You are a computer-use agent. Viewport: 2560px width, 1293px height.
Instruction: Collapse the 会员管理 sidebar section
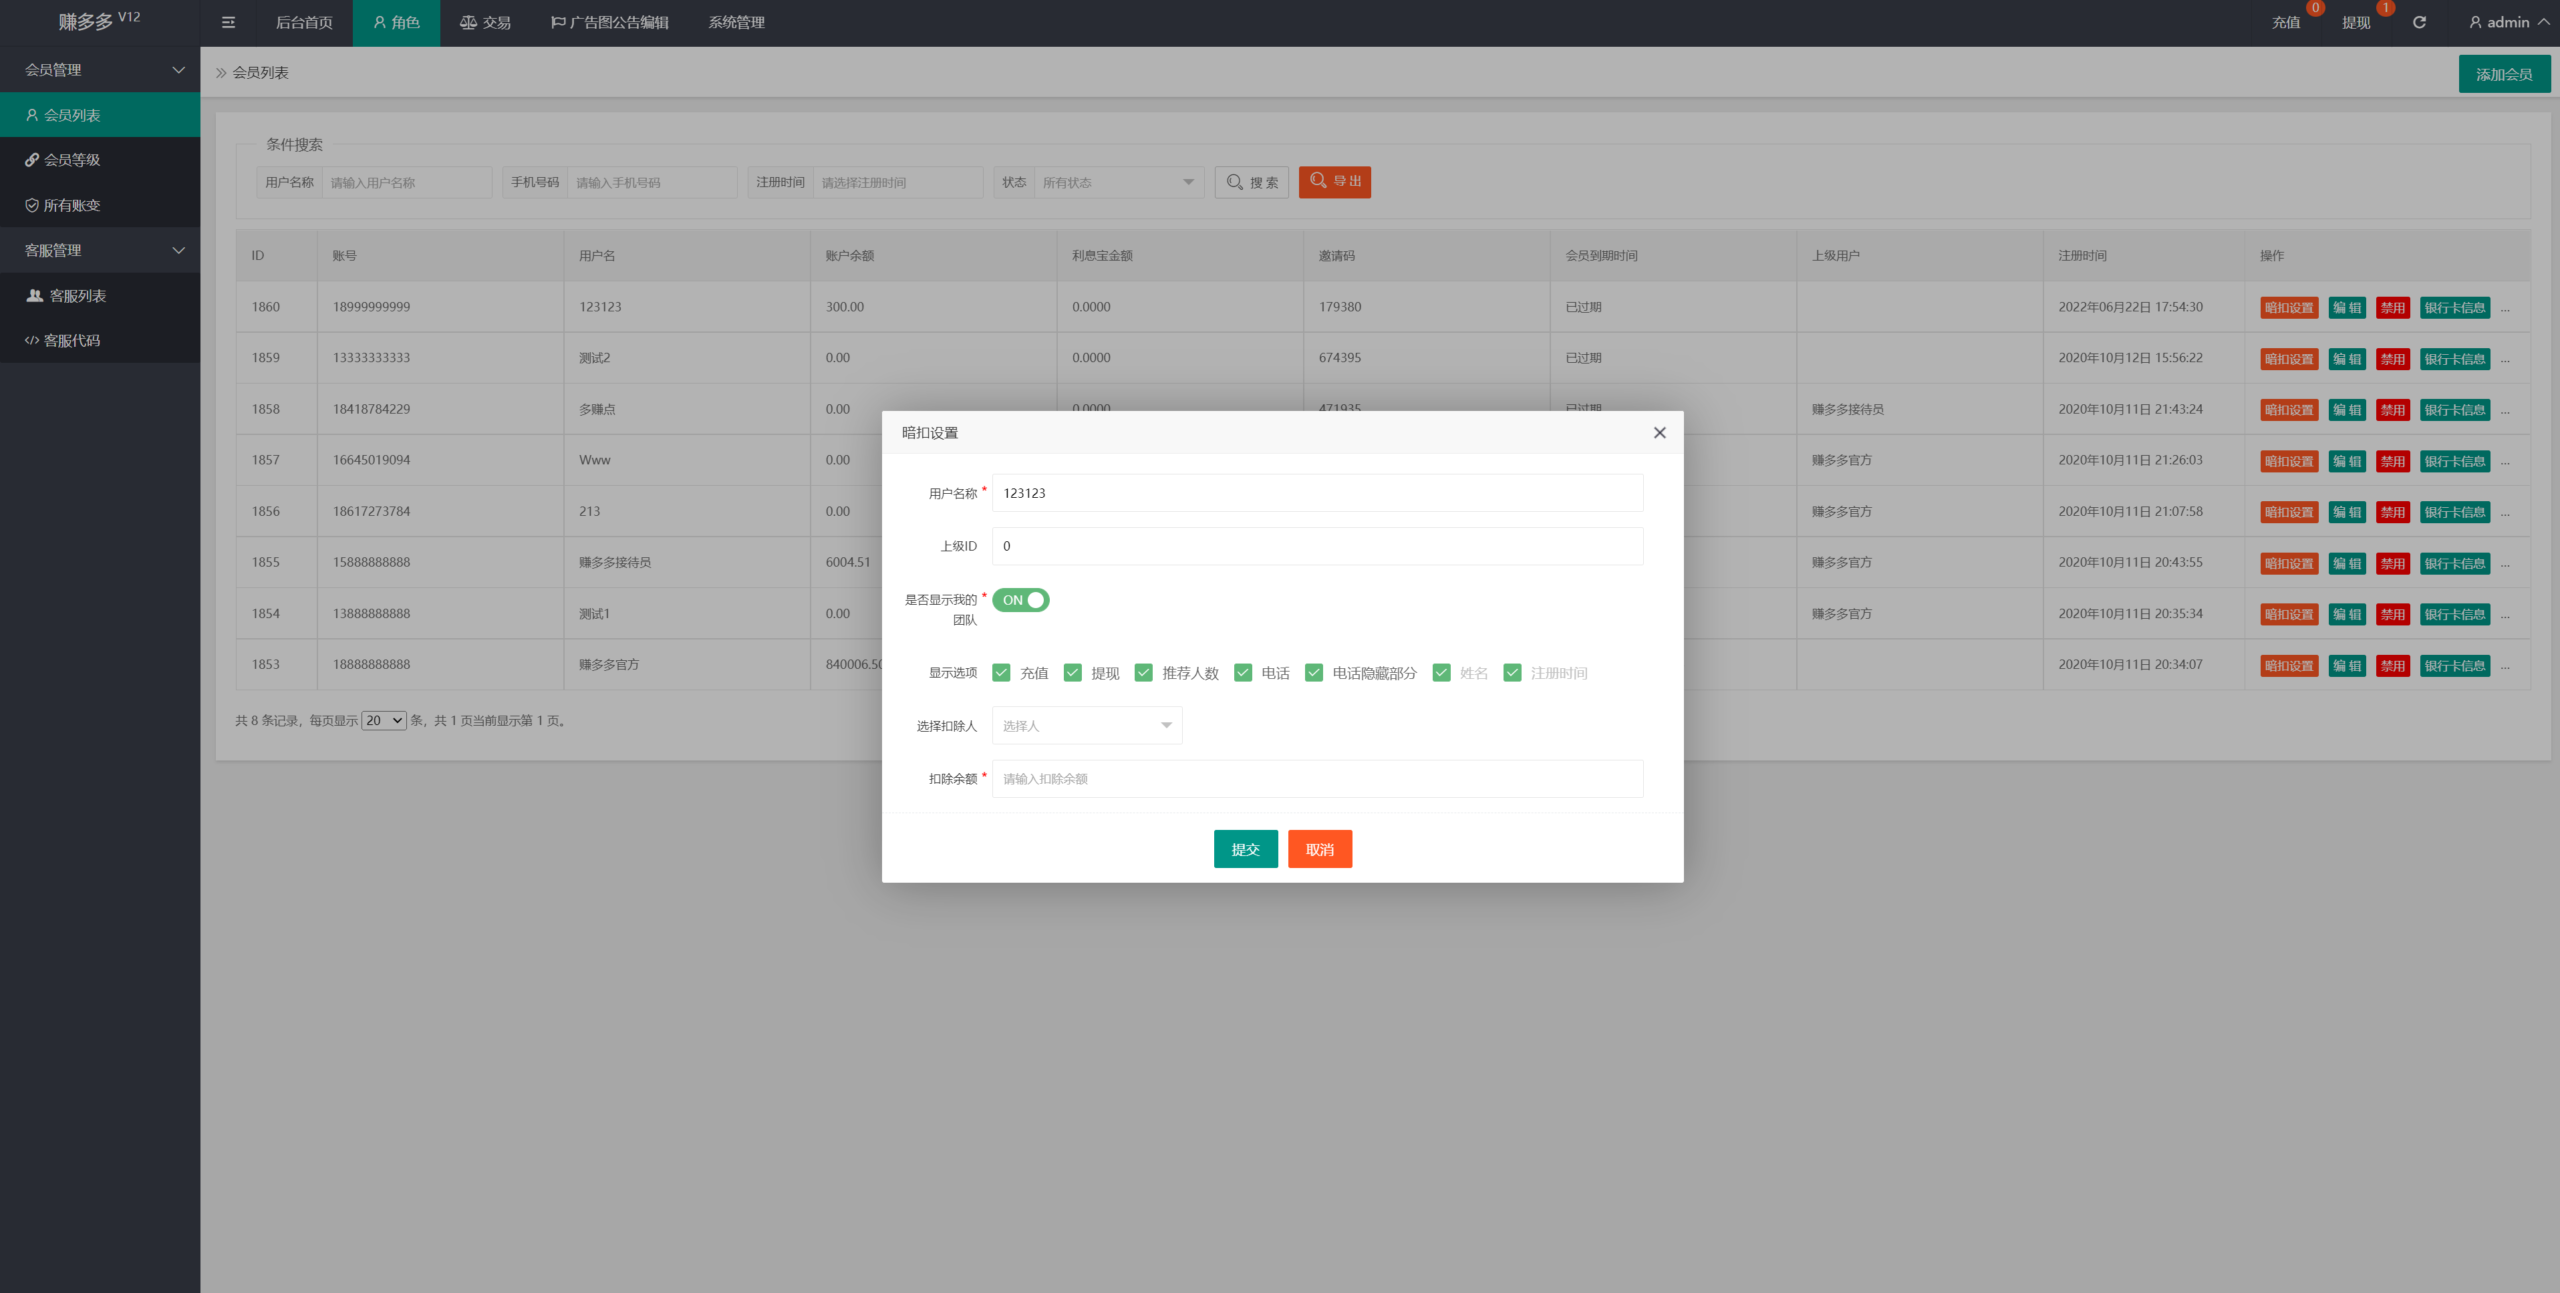click(100, 70)
